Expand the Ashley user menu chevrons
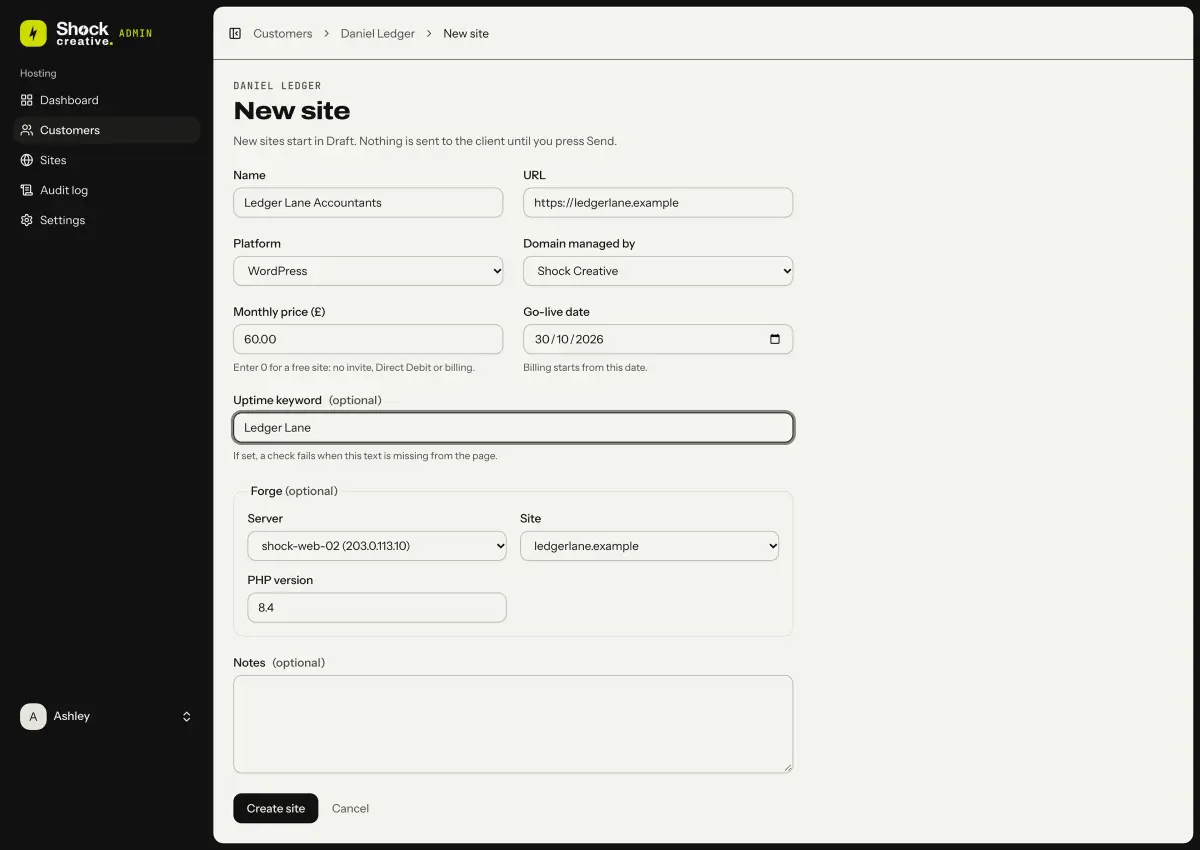 186,716
